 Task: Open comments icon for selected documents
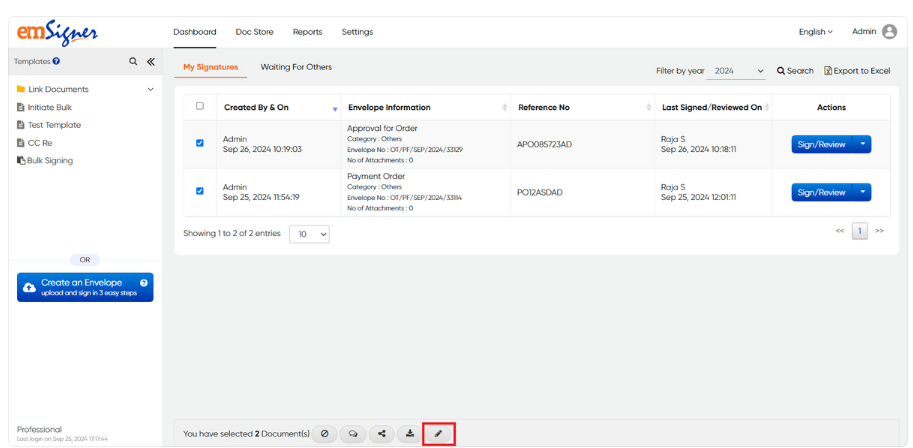tap(353, 433)
